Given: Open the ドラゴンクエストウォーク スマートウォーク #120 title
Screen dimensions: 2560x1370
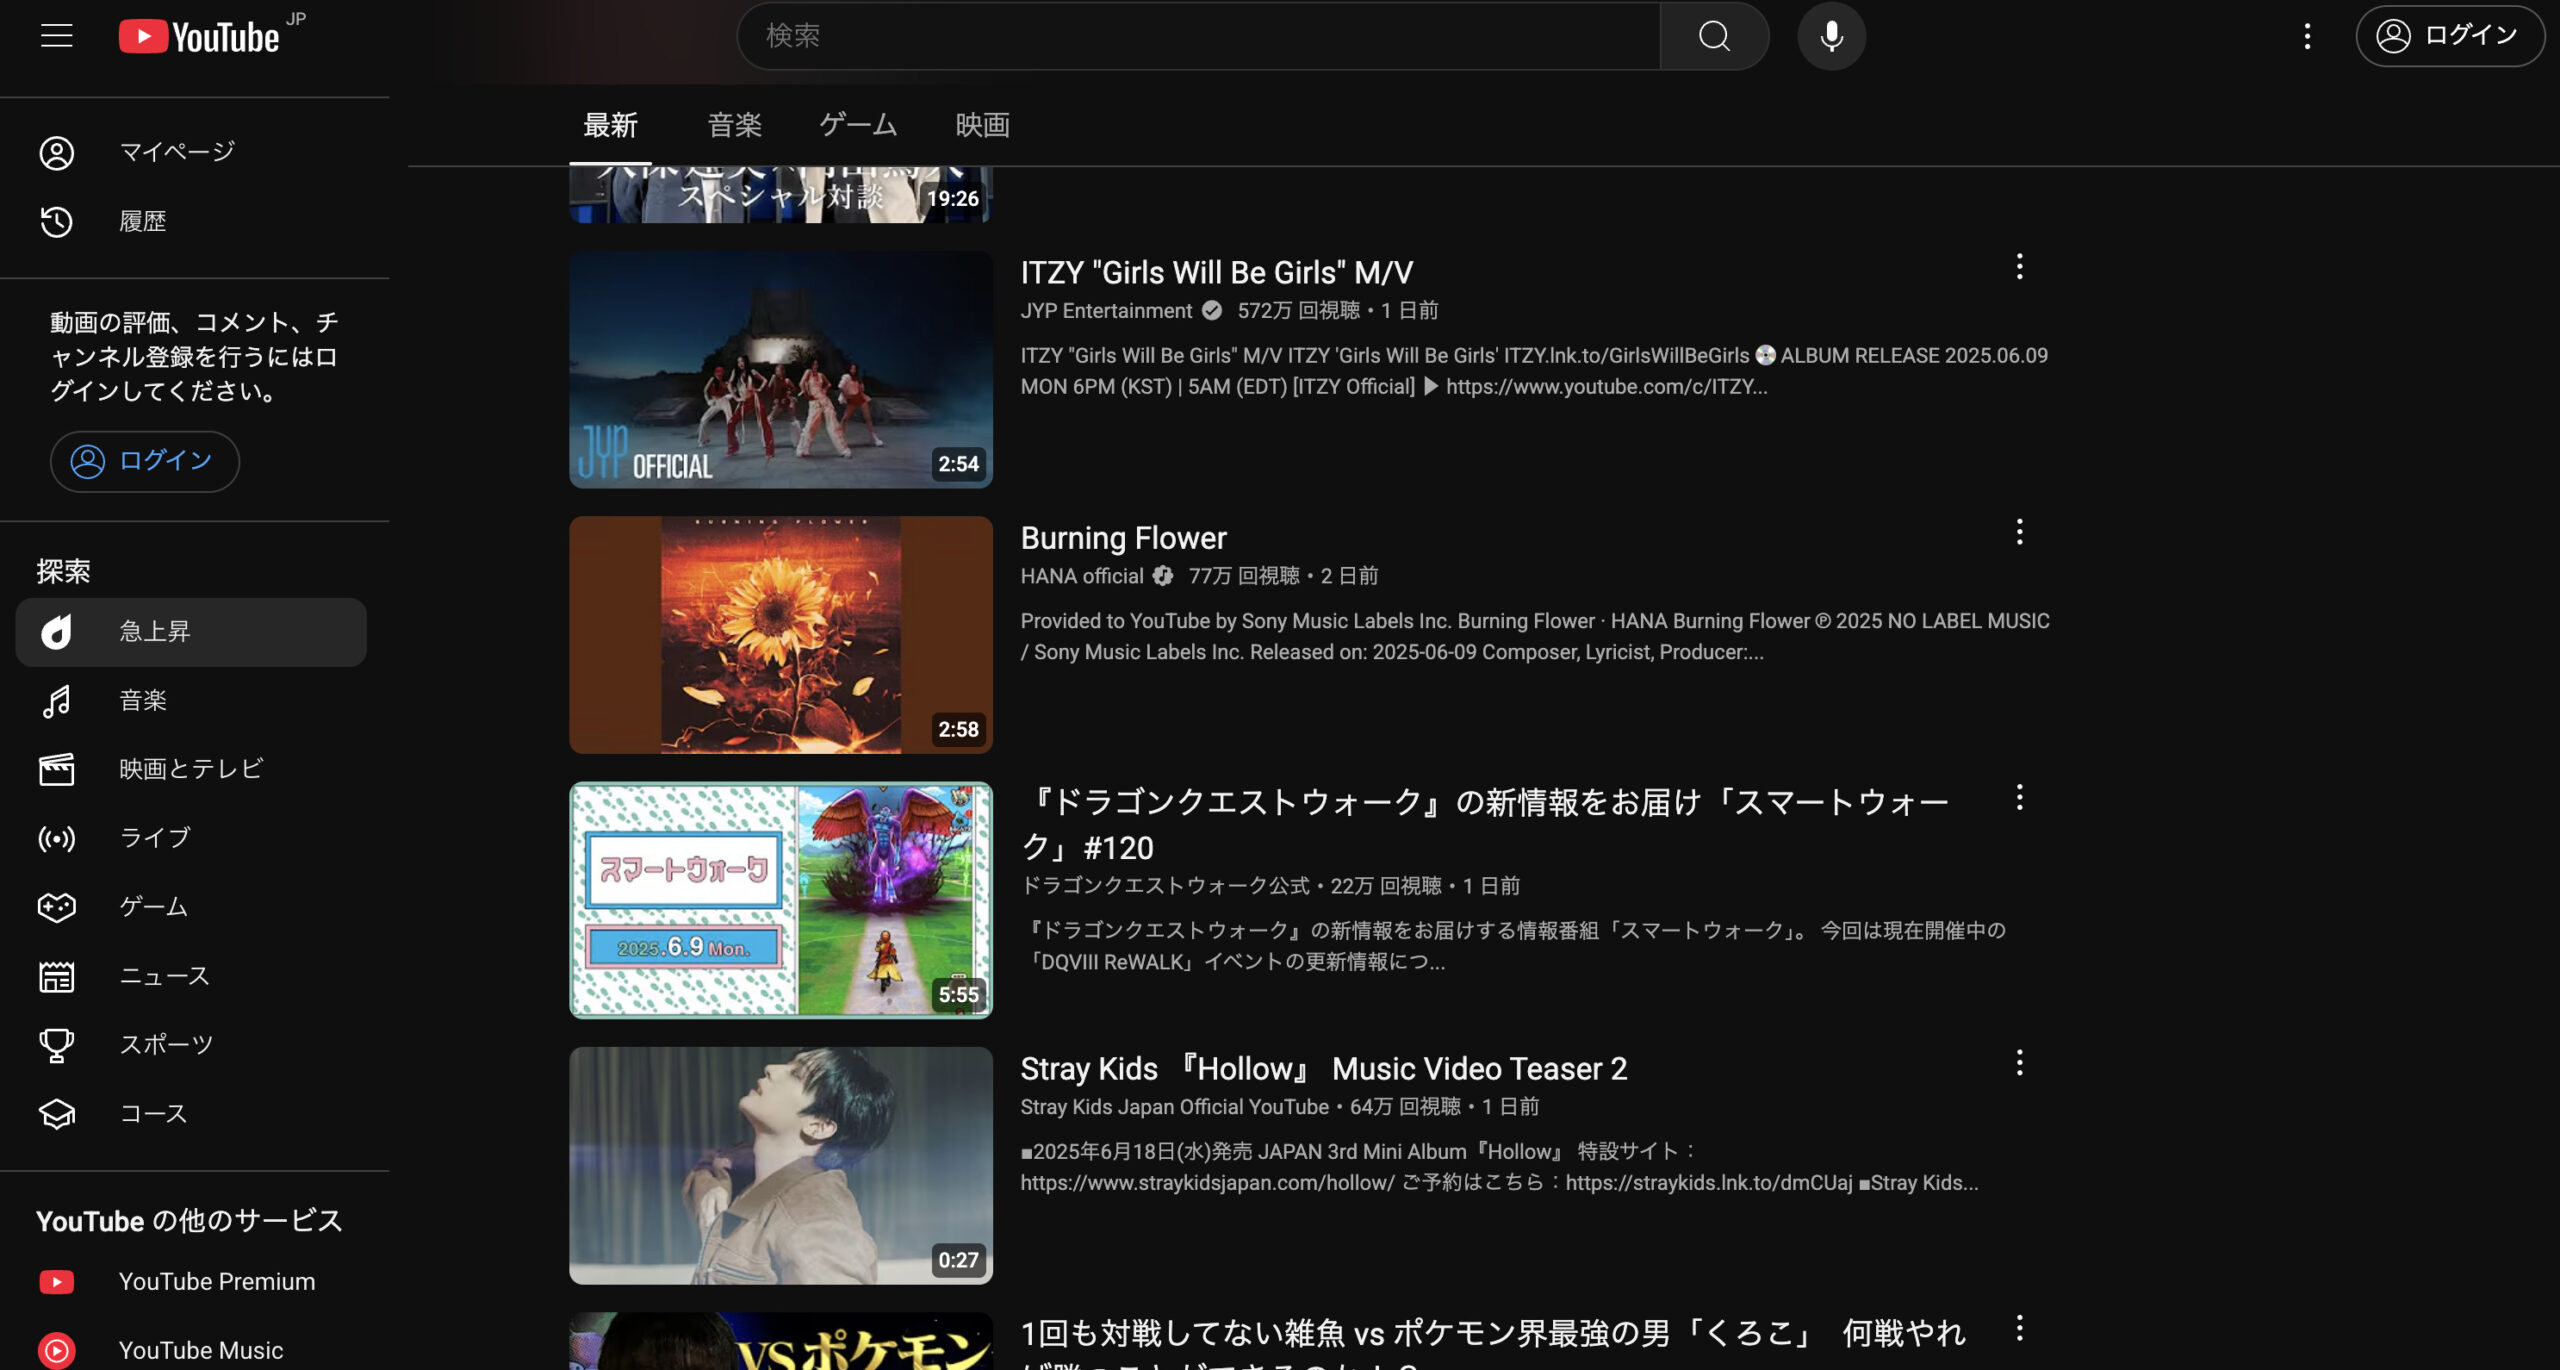Looking at the screenshot, I should click(x=1484, y=825).
